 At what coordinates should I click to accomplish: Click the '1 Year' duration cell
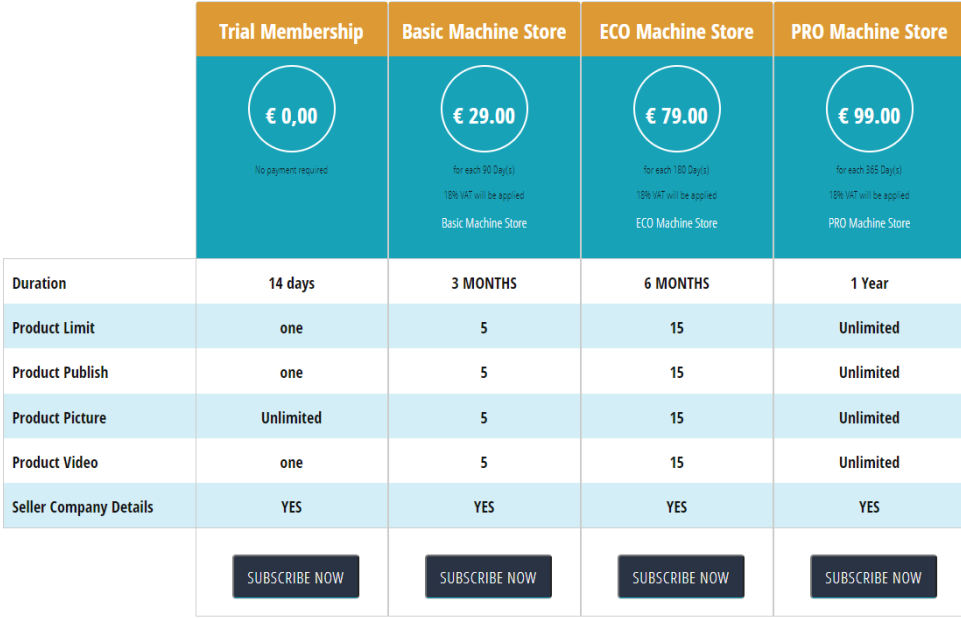pos(869,283)
